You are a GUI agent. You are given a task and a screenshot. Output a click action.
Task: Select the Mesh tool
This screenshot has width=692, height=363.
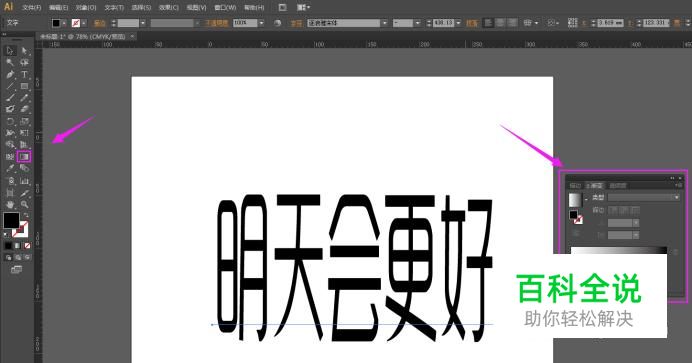[10, 157]
